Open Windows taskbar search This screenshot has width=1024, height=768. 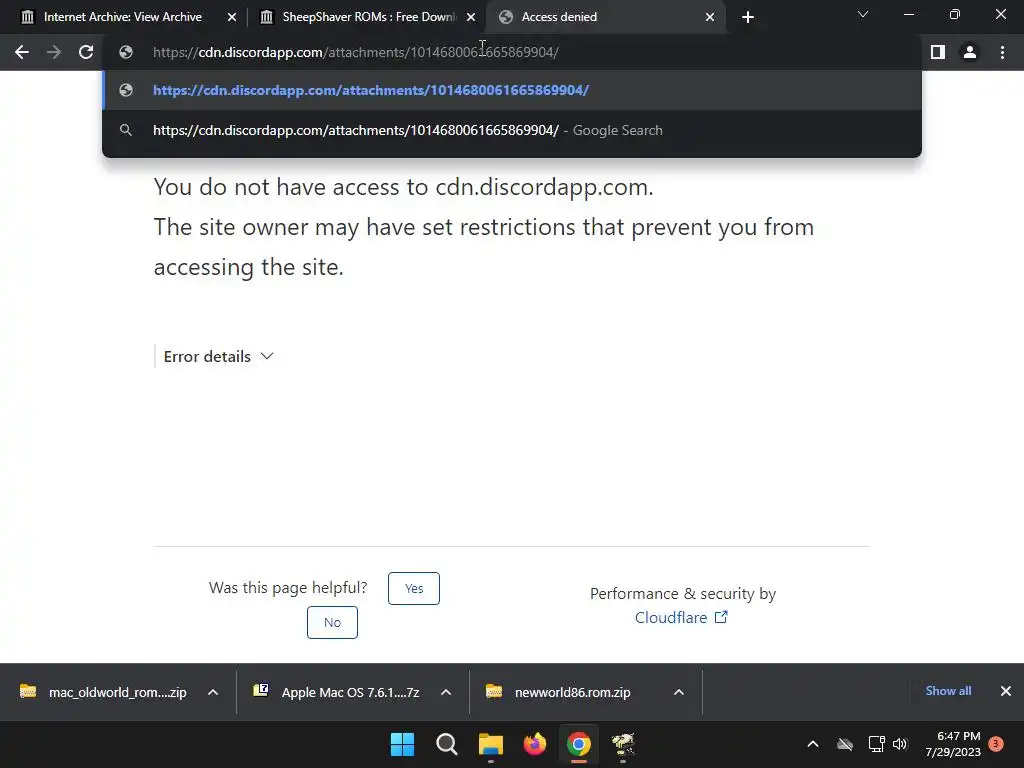point(447,744)
